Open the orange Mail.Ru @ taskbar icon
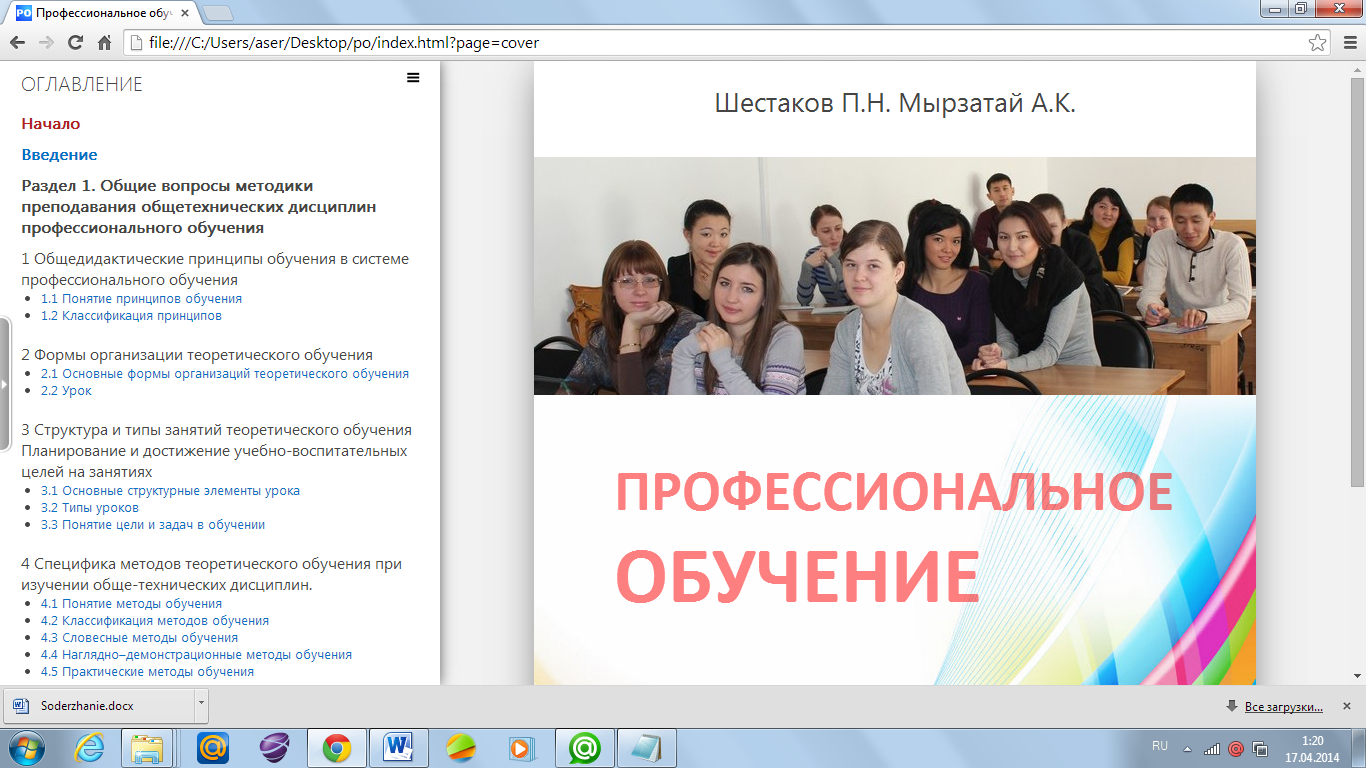Viewport: 1366px width, 768px height. tap(213, 747)
